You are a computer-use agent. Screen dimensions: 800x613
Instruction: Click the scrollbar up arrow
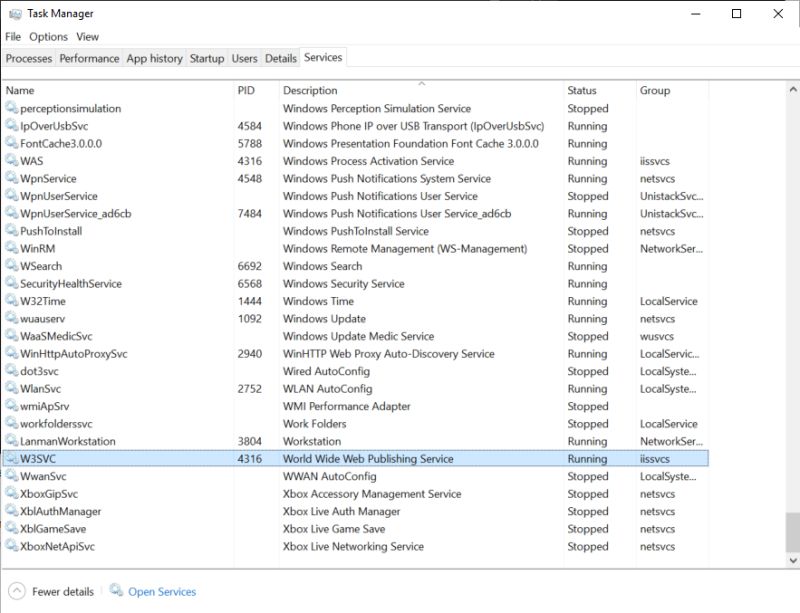point(792,89)
